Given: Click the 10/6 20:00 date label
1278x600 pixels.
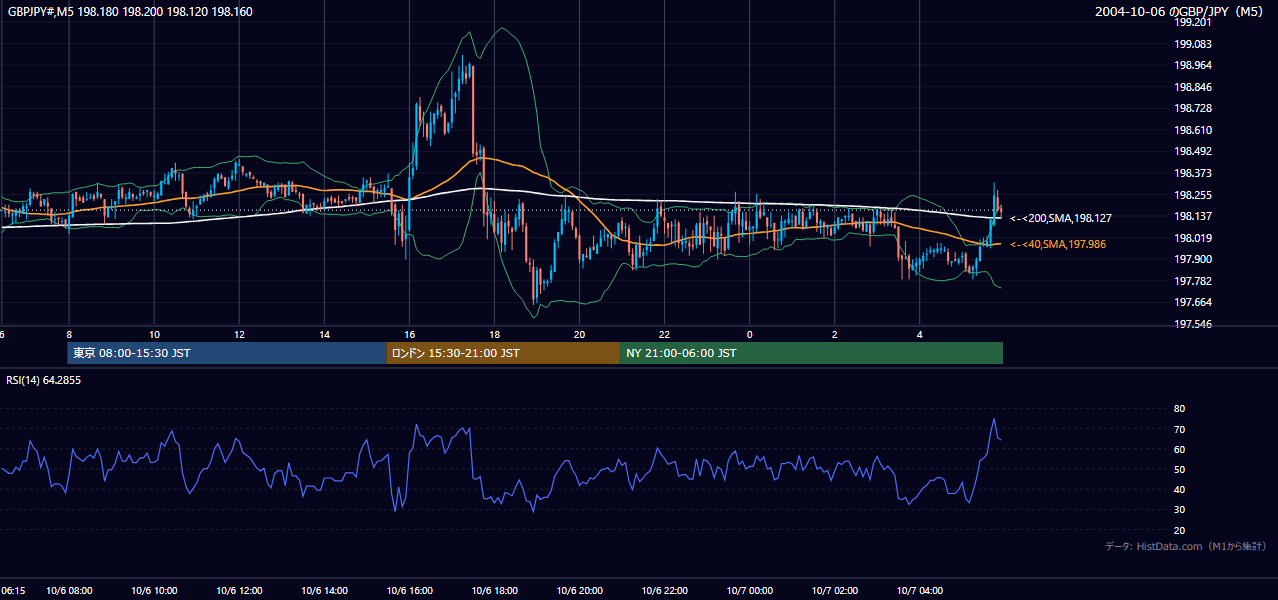Looking at the screenshot, I should point(579,591).
